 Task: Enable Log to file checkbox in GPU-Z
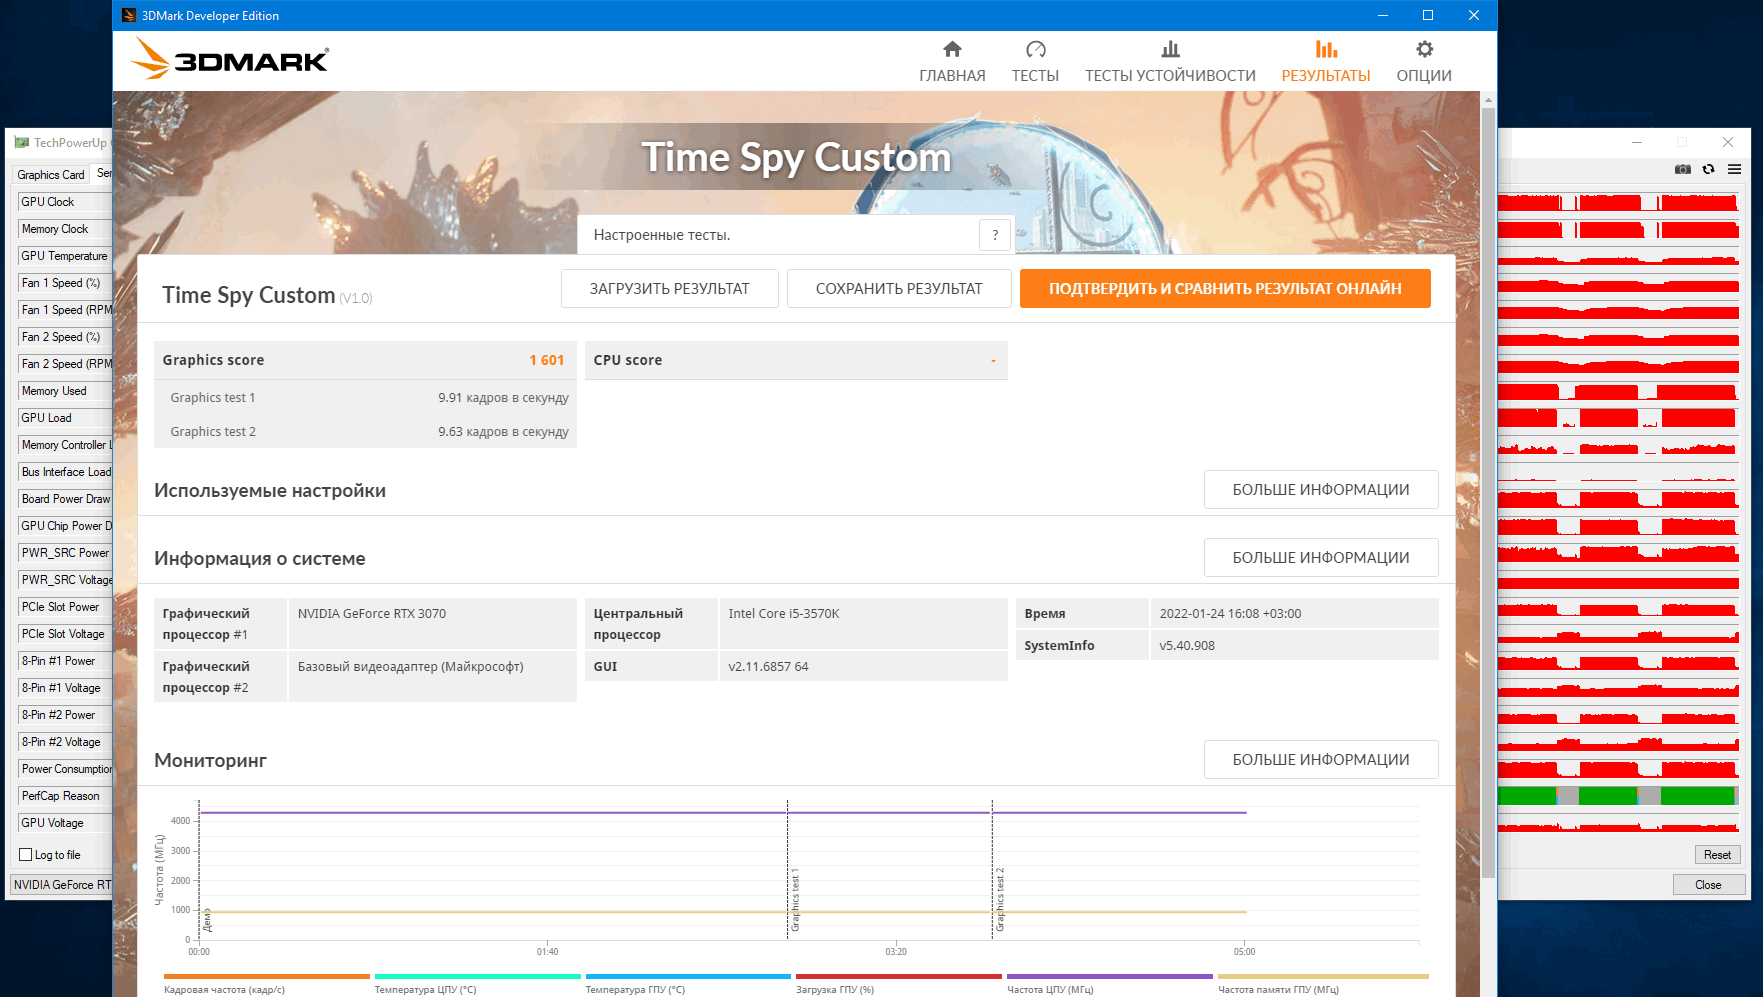26,855
